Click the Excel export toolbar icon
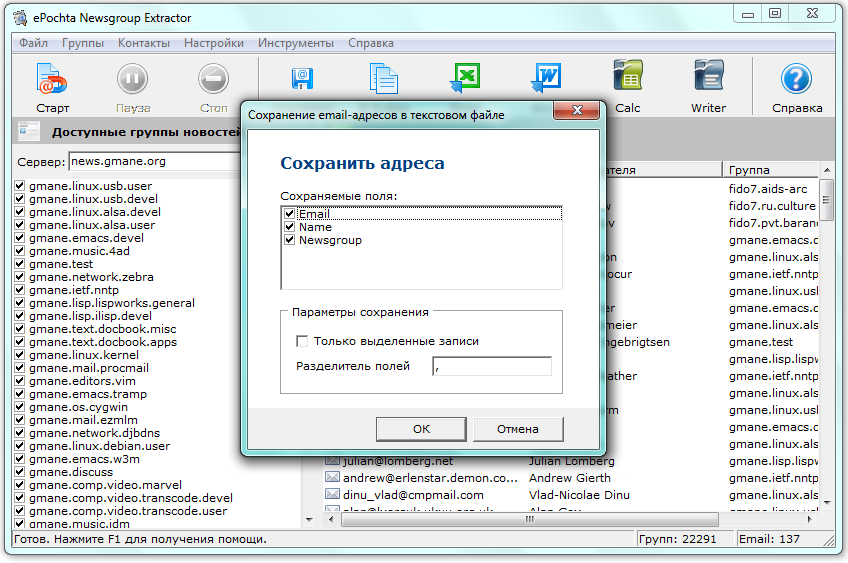The image size is (848, 563). [x=465, y=78]
